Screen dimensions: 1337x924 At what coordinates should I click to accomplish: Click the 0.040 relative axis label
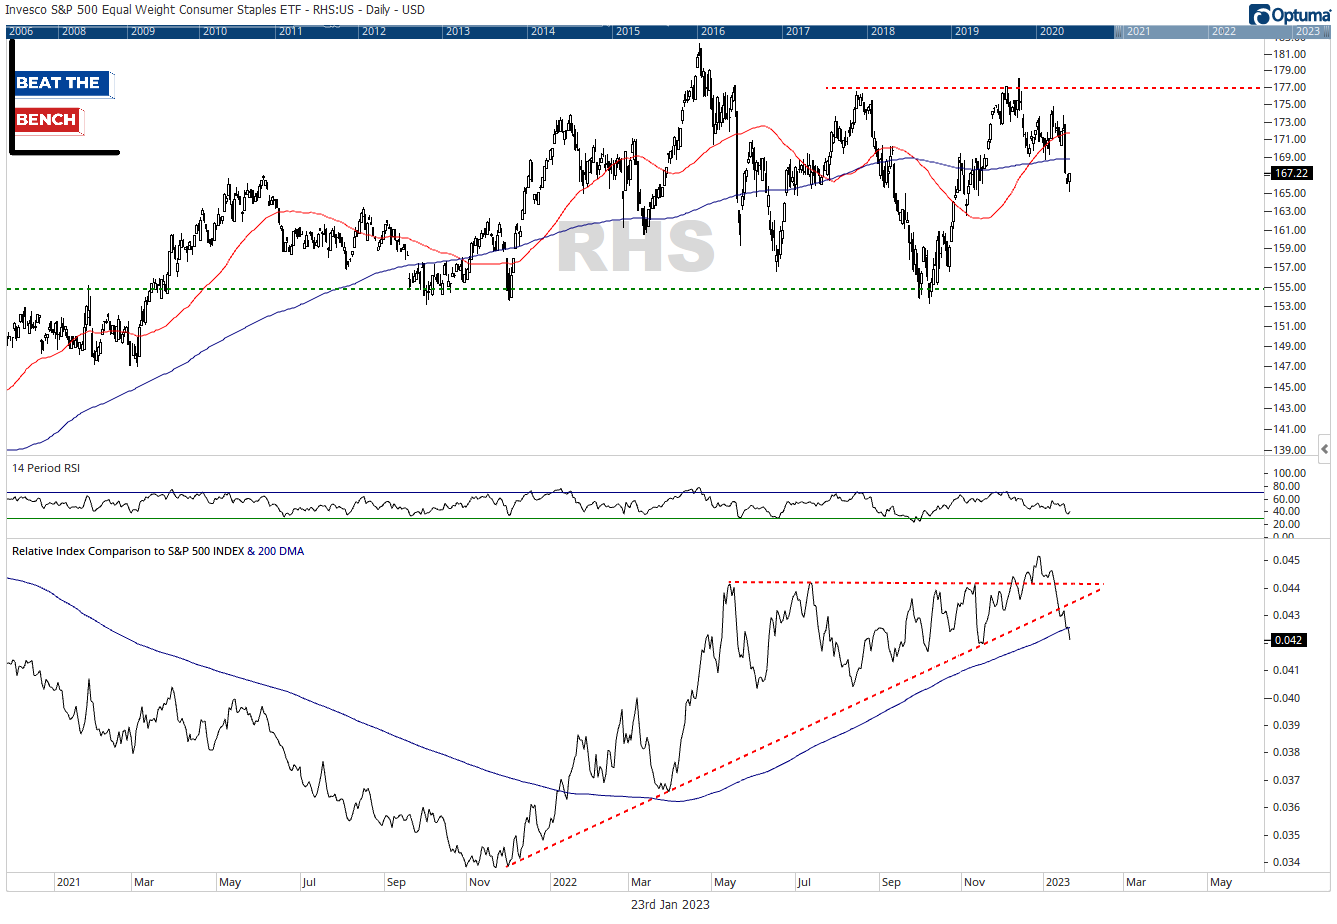coord(1287,698)
